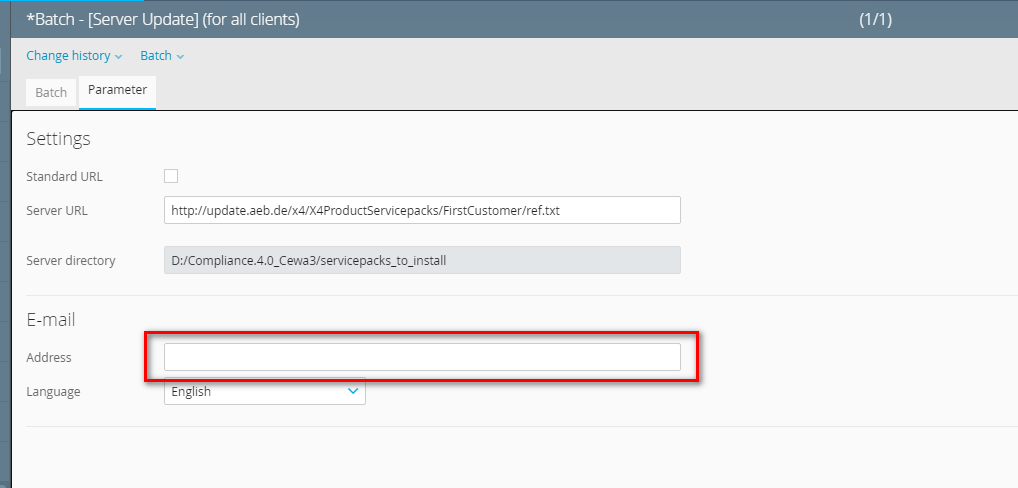The width and height of the screenshot is (1018, 488).
Task: Click the Batch Server Update window title
Action: [162, 19]
